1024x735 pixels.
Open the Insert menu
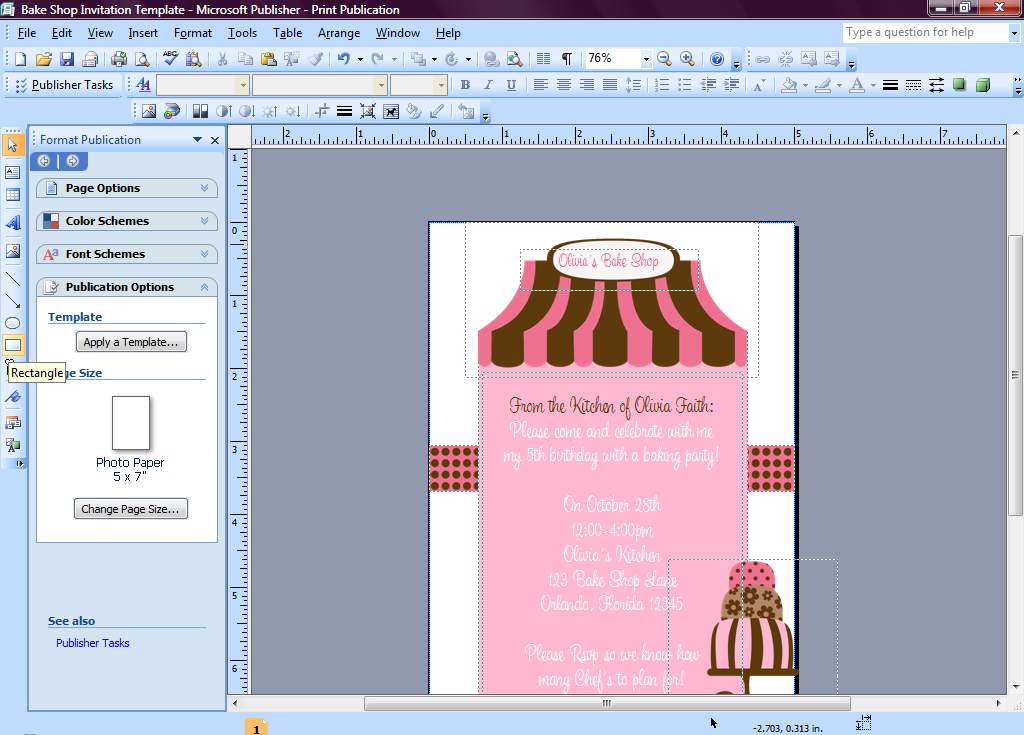(142, 33)
